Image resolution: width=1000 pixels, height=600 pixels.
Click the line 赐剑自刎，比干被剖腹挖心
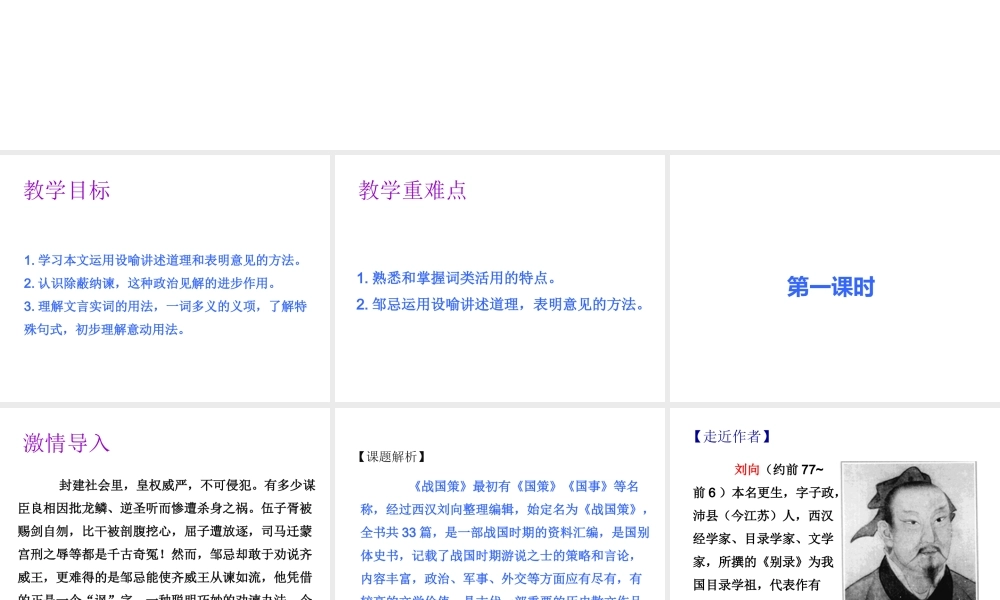click(165, 531)
